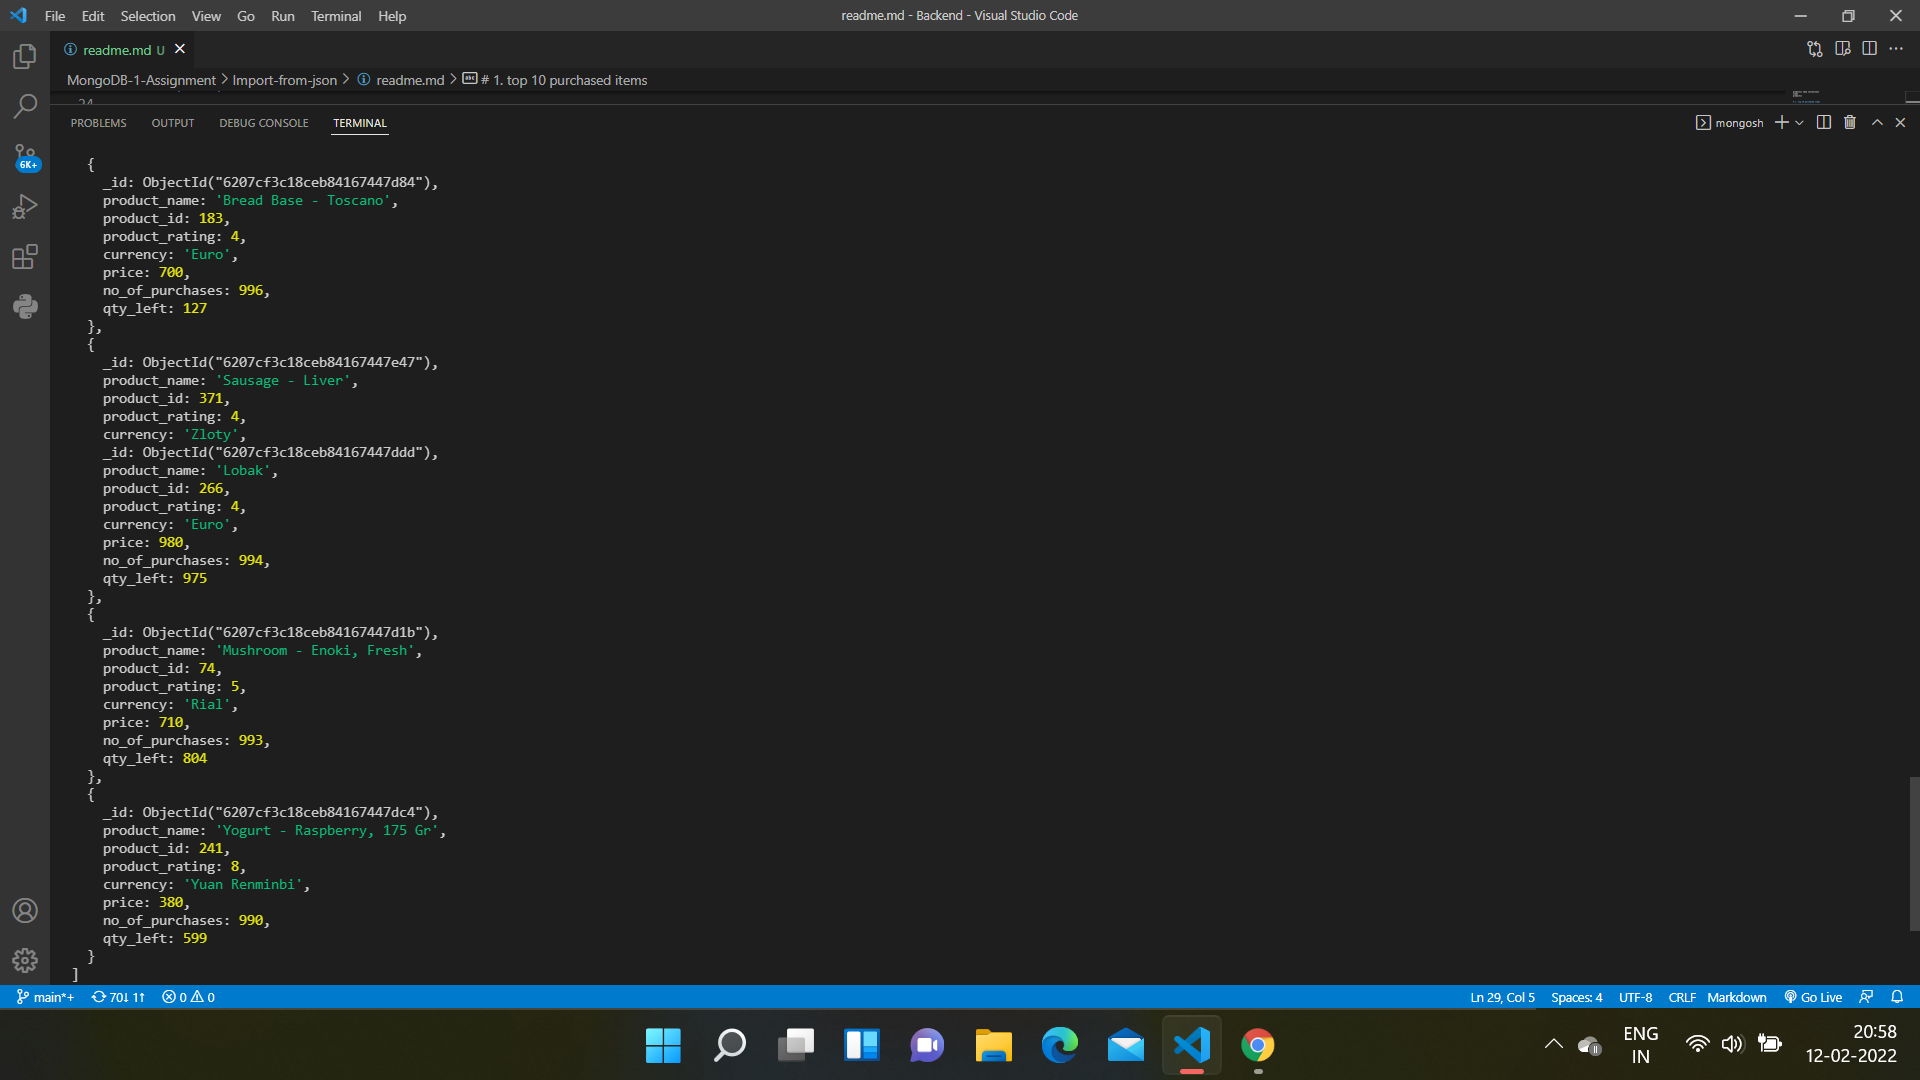This screenshot has width=1920, height=1080.
Task: Split the terminal pane
Action: (x=1823, y=122)
